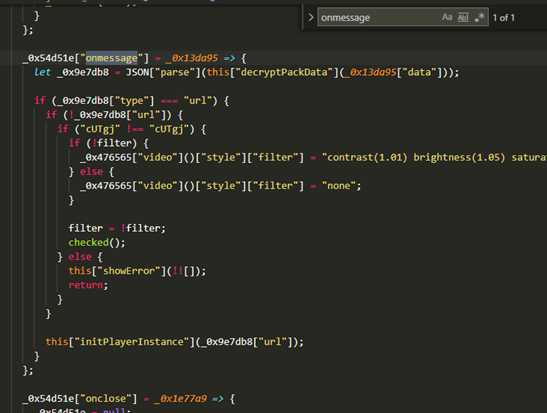Viewport: 547px width, 413px height.
Task: Expand the Toggle Replace chevron
Action: click(310, 17)
